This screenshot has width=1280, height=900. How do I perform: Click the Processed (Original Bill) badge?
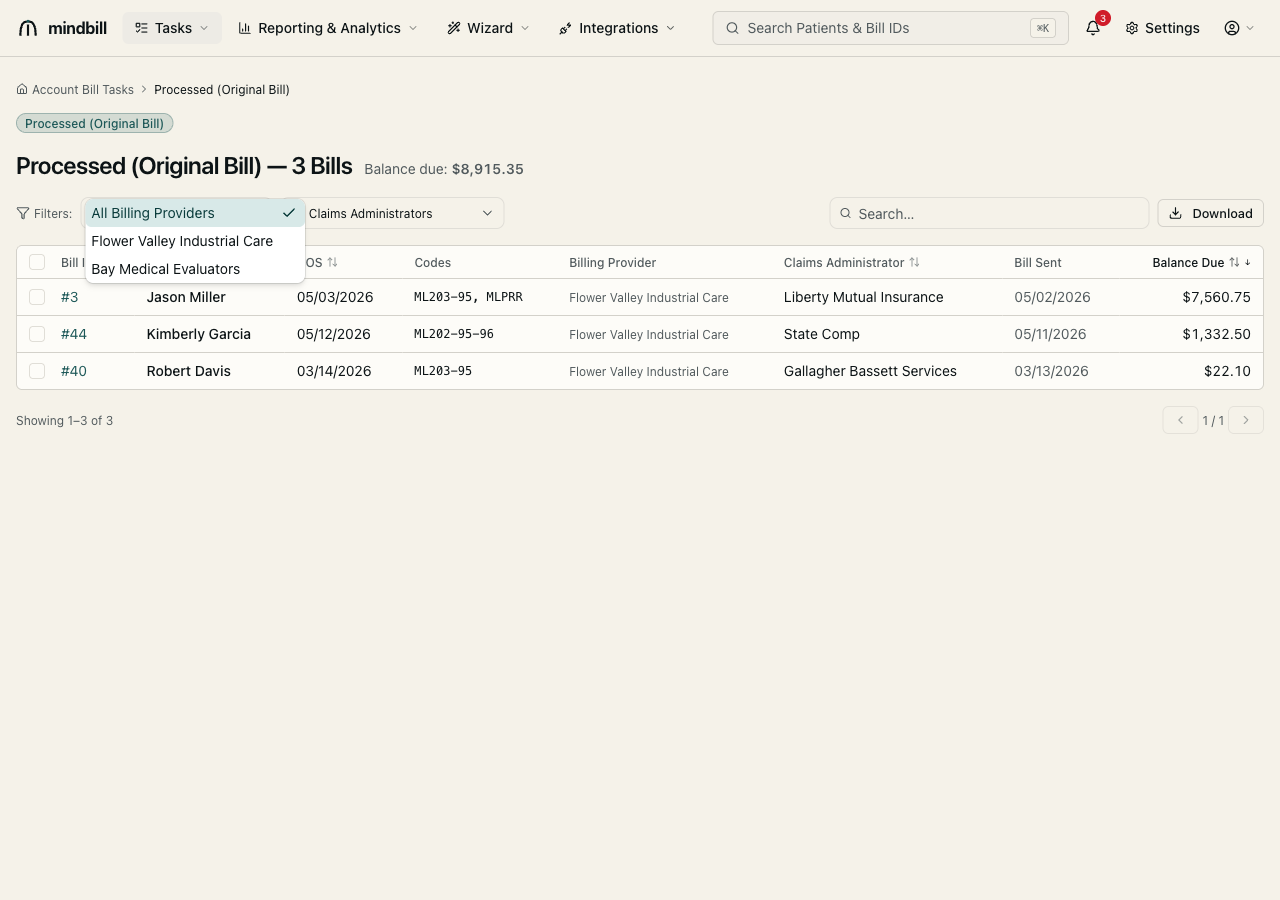point(95,123)
